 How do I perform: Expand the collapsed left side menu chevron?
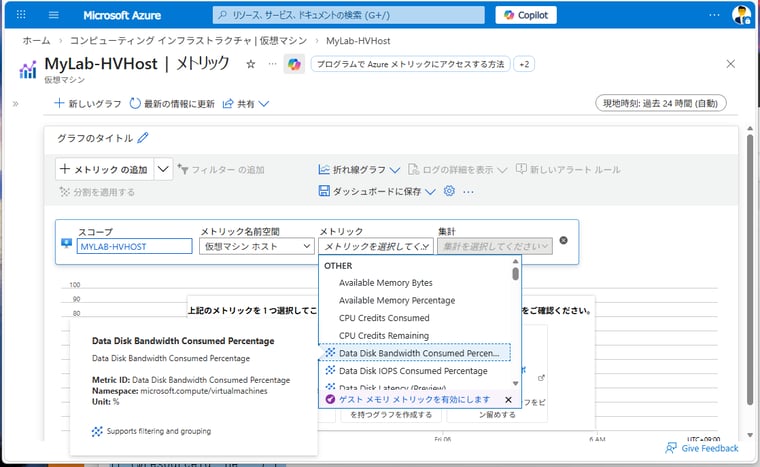point(16,103)
